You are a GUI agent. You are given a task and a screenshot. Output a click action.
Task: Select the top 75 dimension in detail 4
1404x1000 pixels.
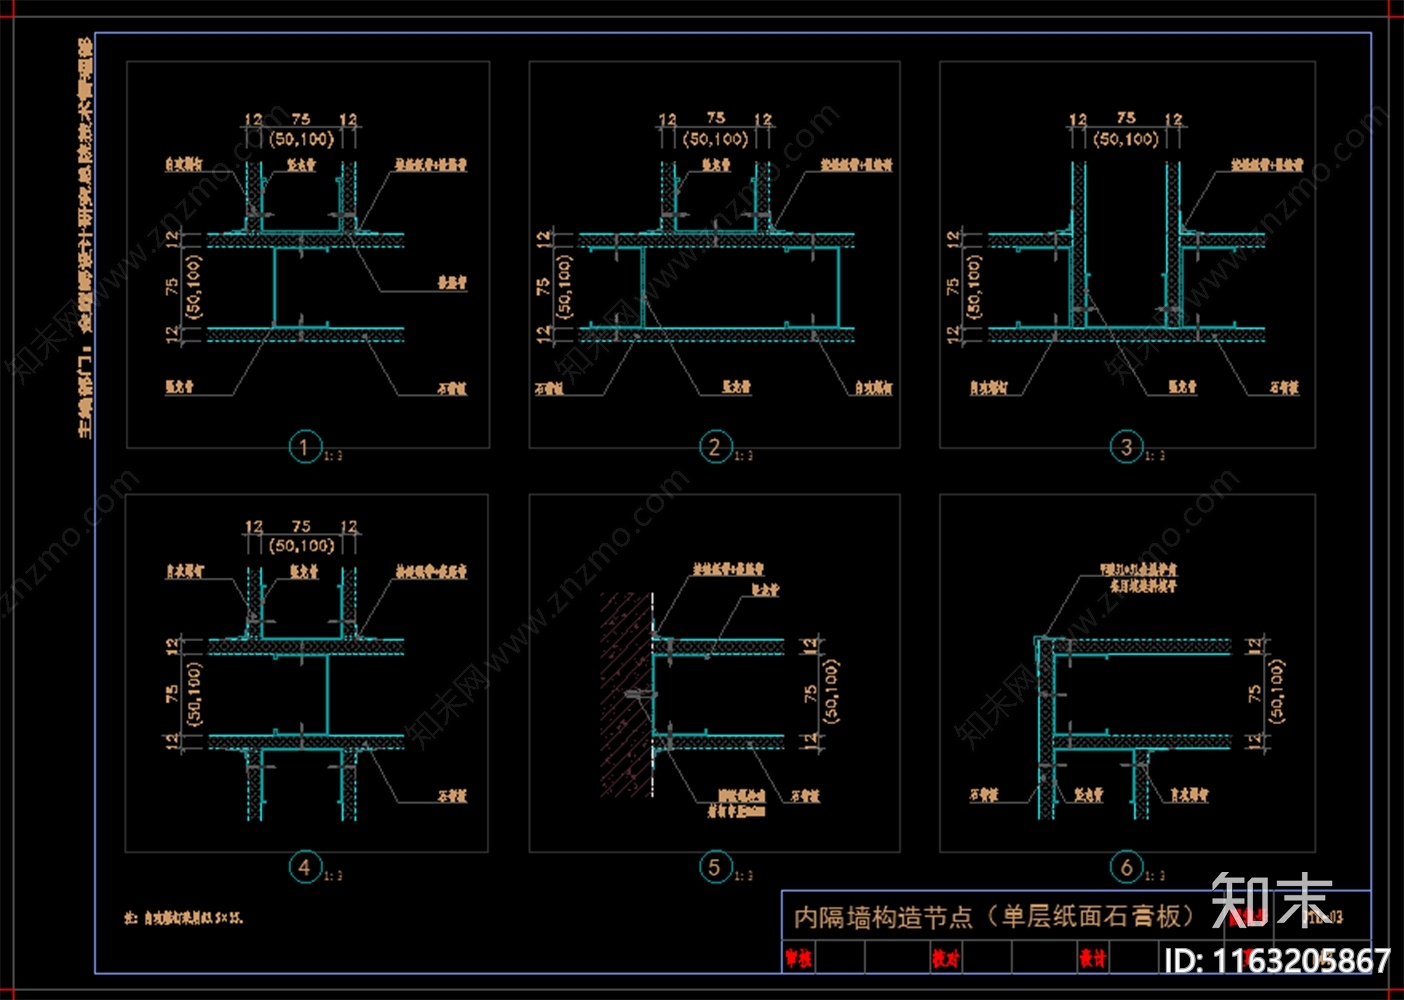[300, 526]
